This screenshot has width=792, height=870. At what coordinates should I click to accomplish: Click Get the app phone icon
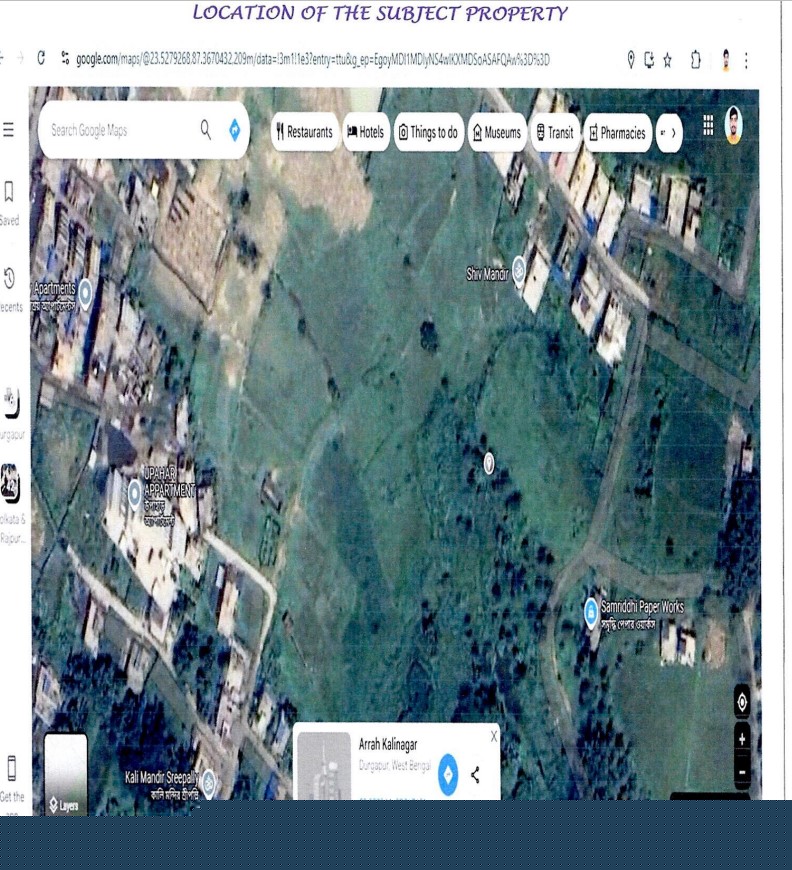[x=11, y=768]
